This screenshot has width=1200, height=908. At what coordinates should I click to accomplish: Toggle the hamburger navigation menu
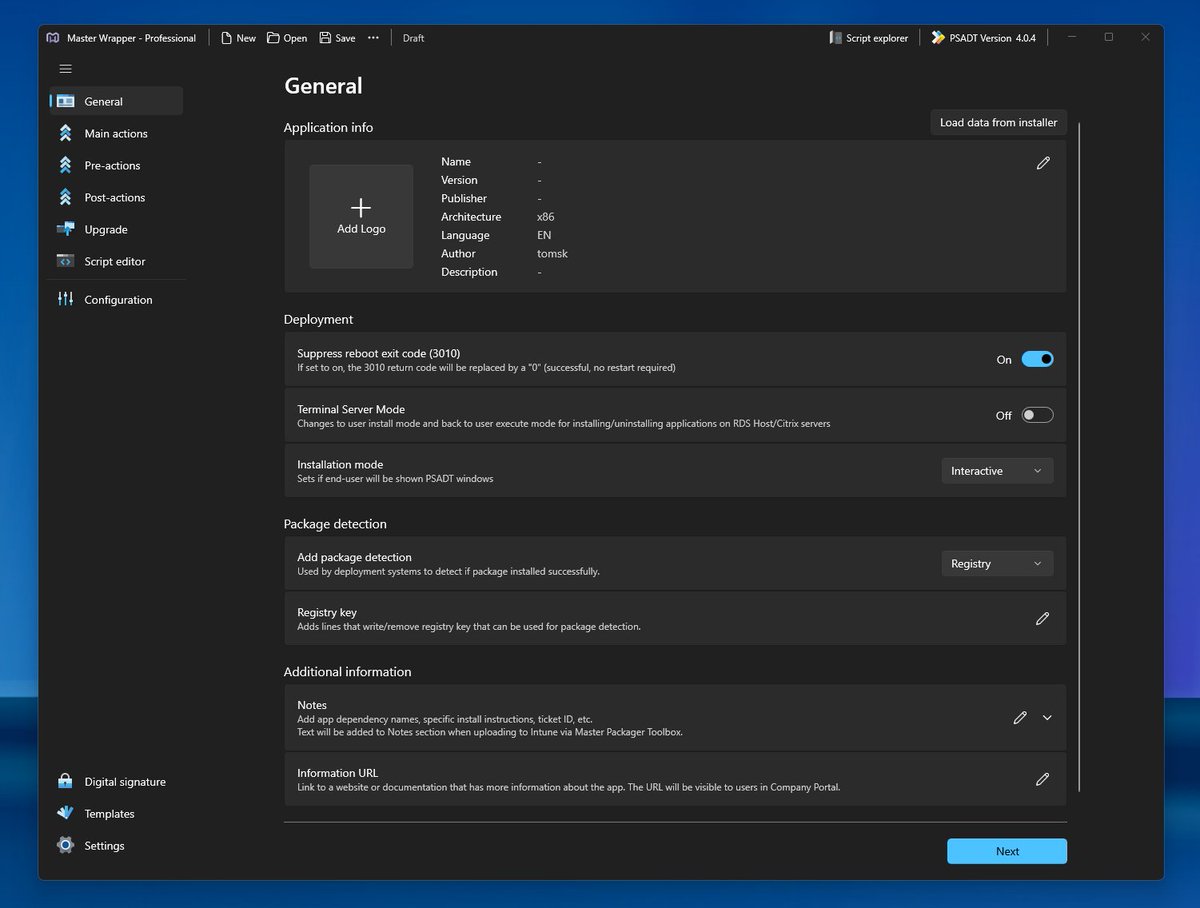point(66,69)
